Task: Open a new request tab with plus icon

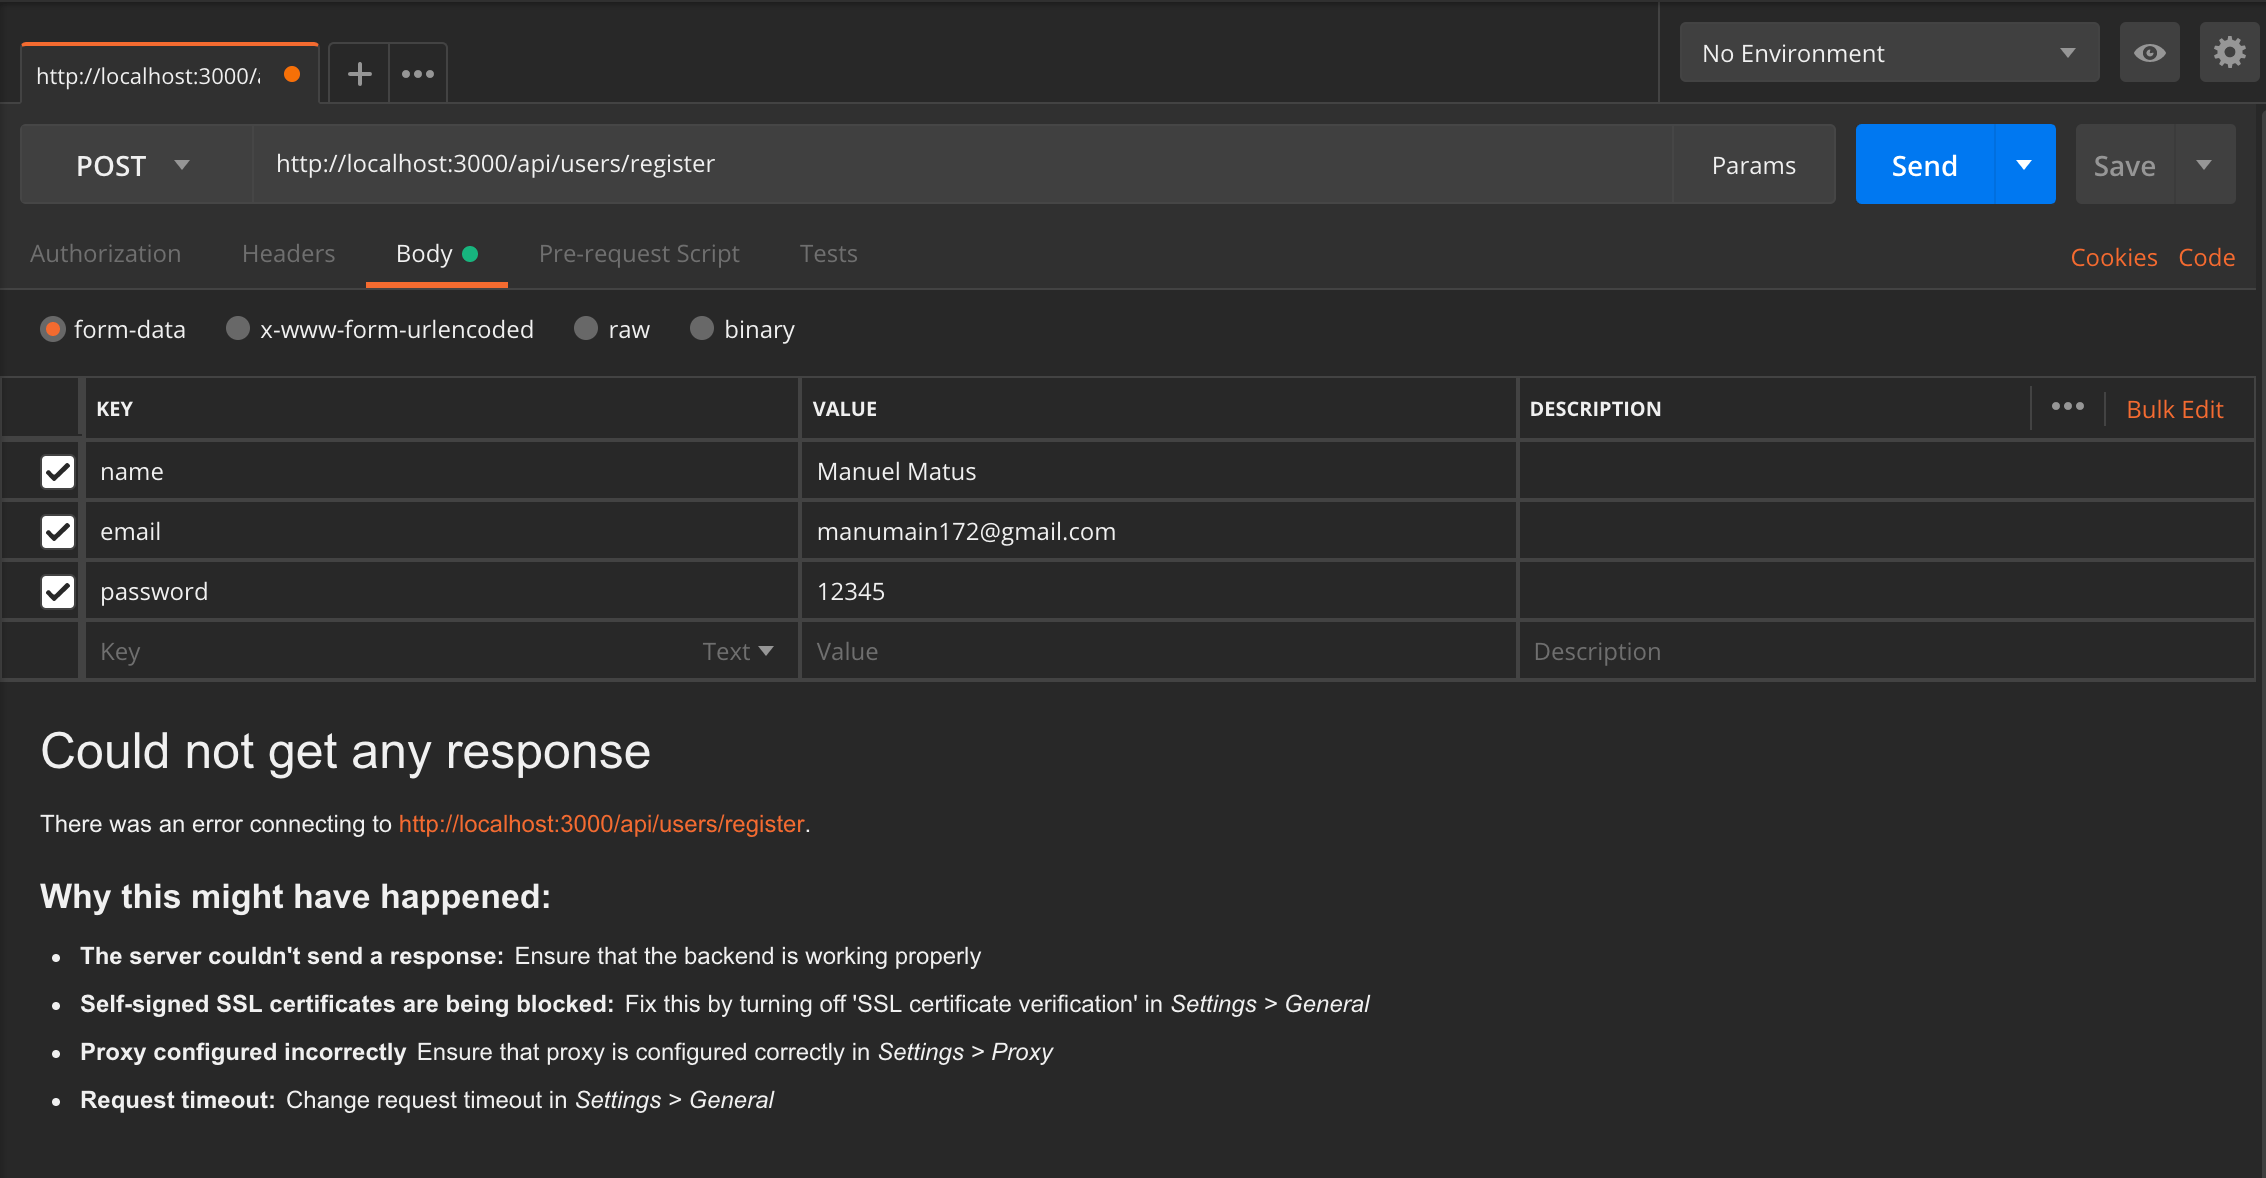Action: tap(359, 74)
